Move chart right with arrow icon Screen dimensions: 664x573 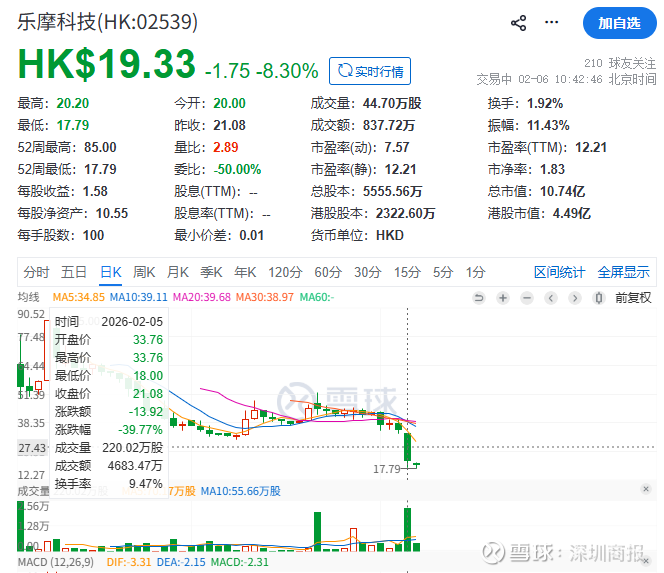coord(575,298)
